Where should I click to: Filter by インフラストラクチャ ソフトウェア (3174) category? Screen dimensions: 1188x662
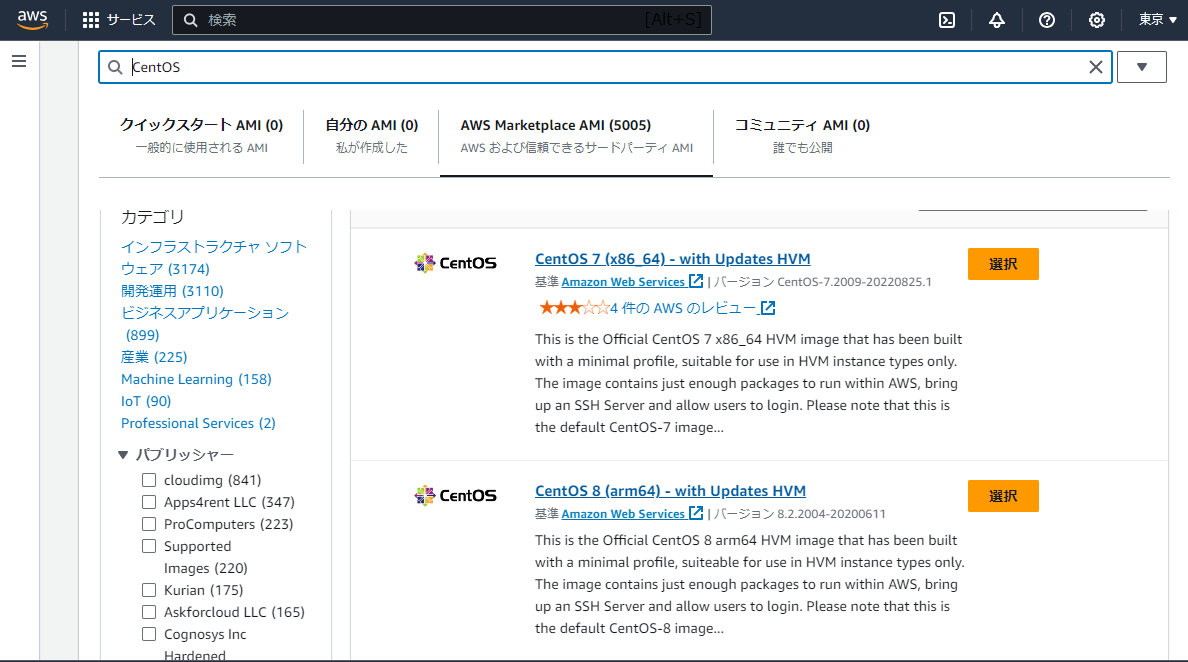coord(214,258)
